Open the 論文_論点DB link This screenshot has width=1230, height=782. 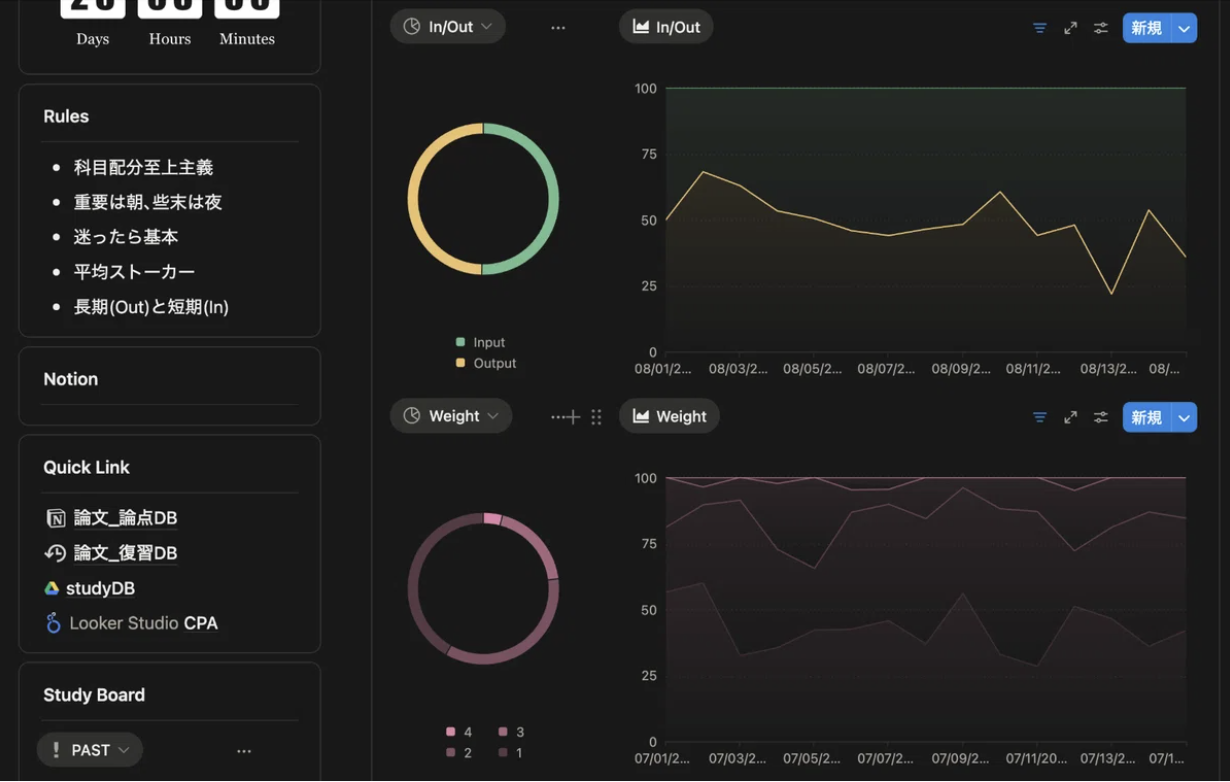click(x=112, y=518)
